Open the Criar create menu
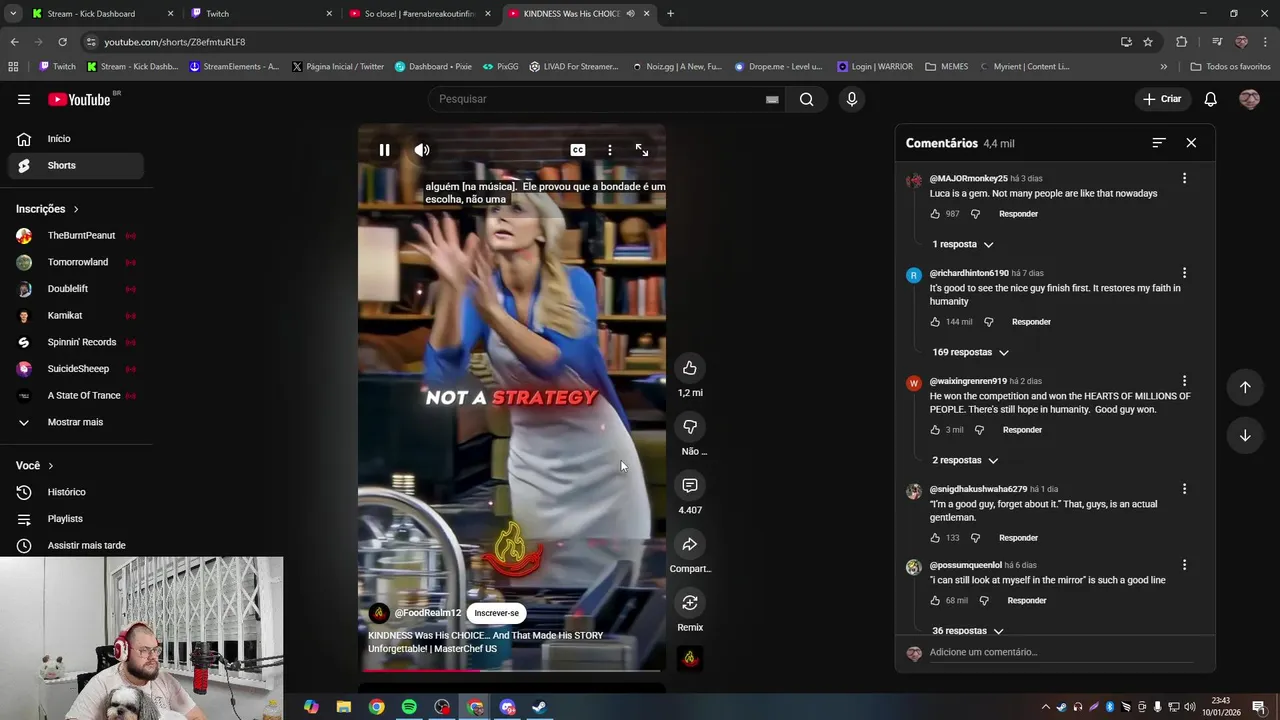Image resolution: width=1280 pixels, height=720 pixels. 1162,99
